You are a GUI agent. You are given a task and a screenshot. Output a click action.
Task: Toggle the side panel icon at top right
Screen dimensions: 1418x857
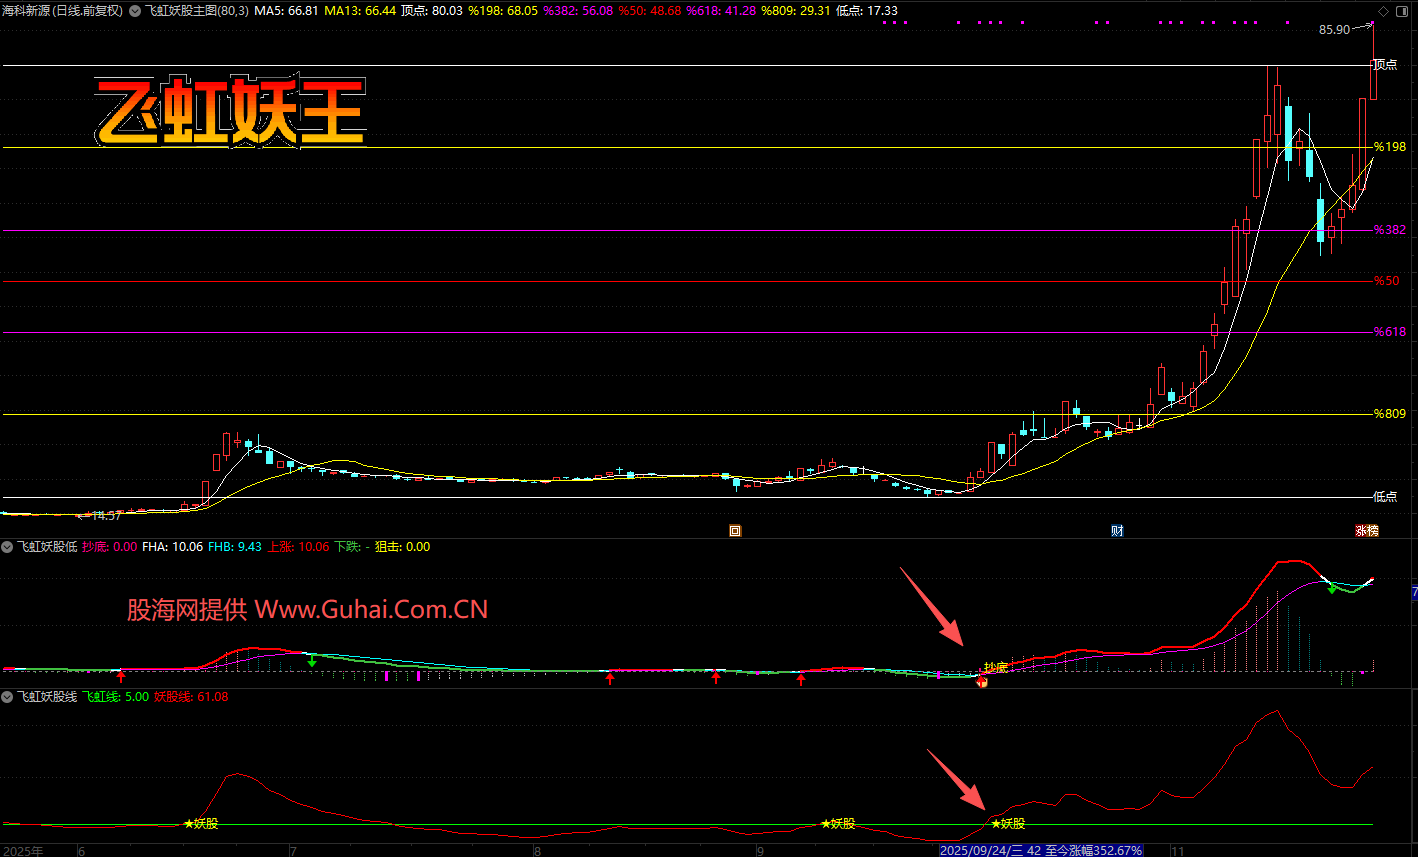[1401, 11]
